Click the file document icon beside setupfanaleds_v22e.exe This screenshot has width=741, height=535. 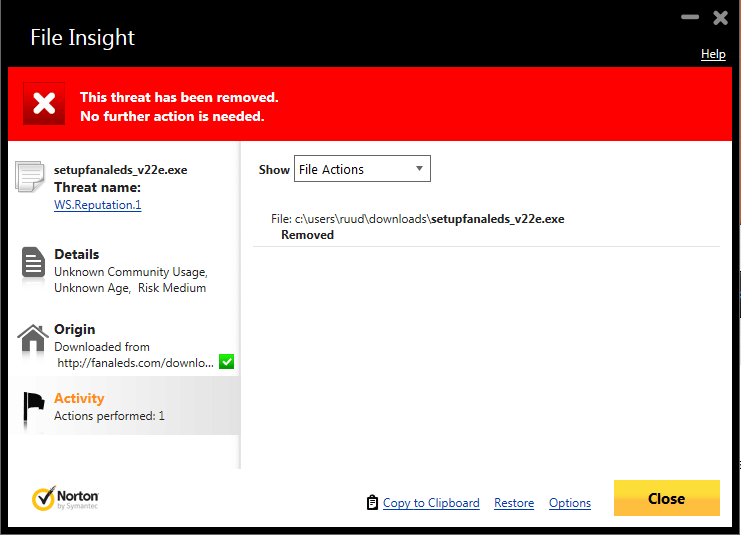30,177
